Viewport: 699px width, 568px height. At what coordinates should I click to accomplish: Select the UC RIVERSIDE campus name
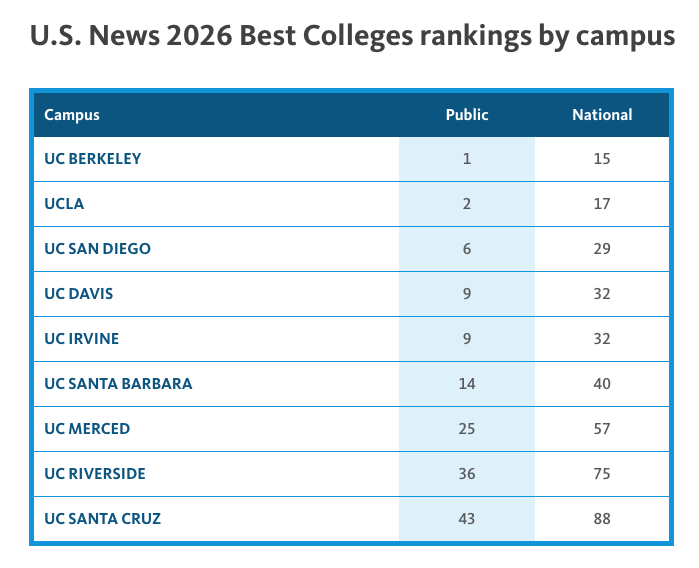click(96, 473)
